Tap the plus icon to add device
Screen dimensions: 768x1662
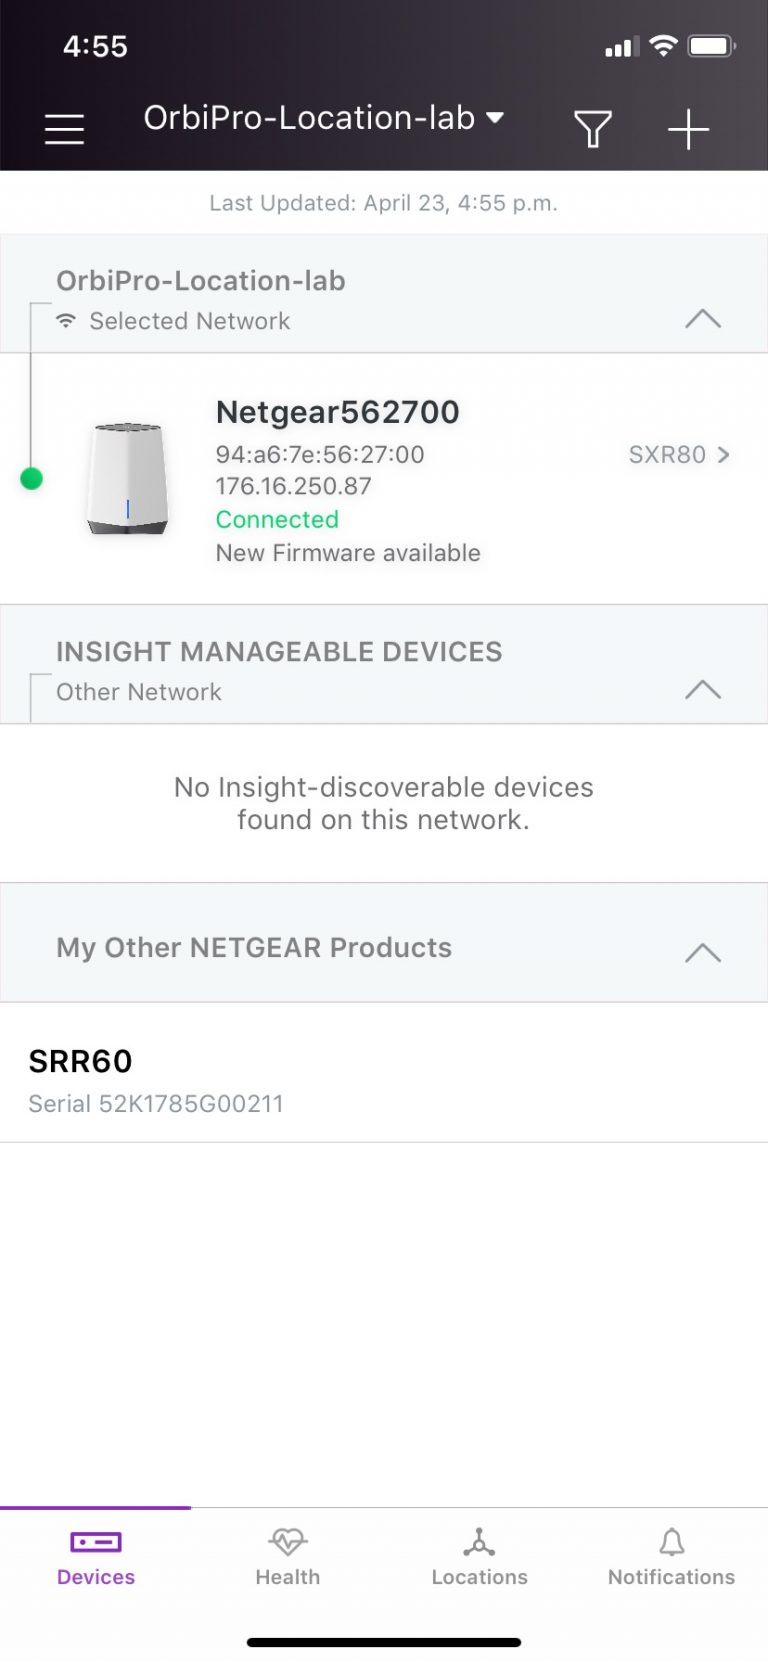pos(688,130)
